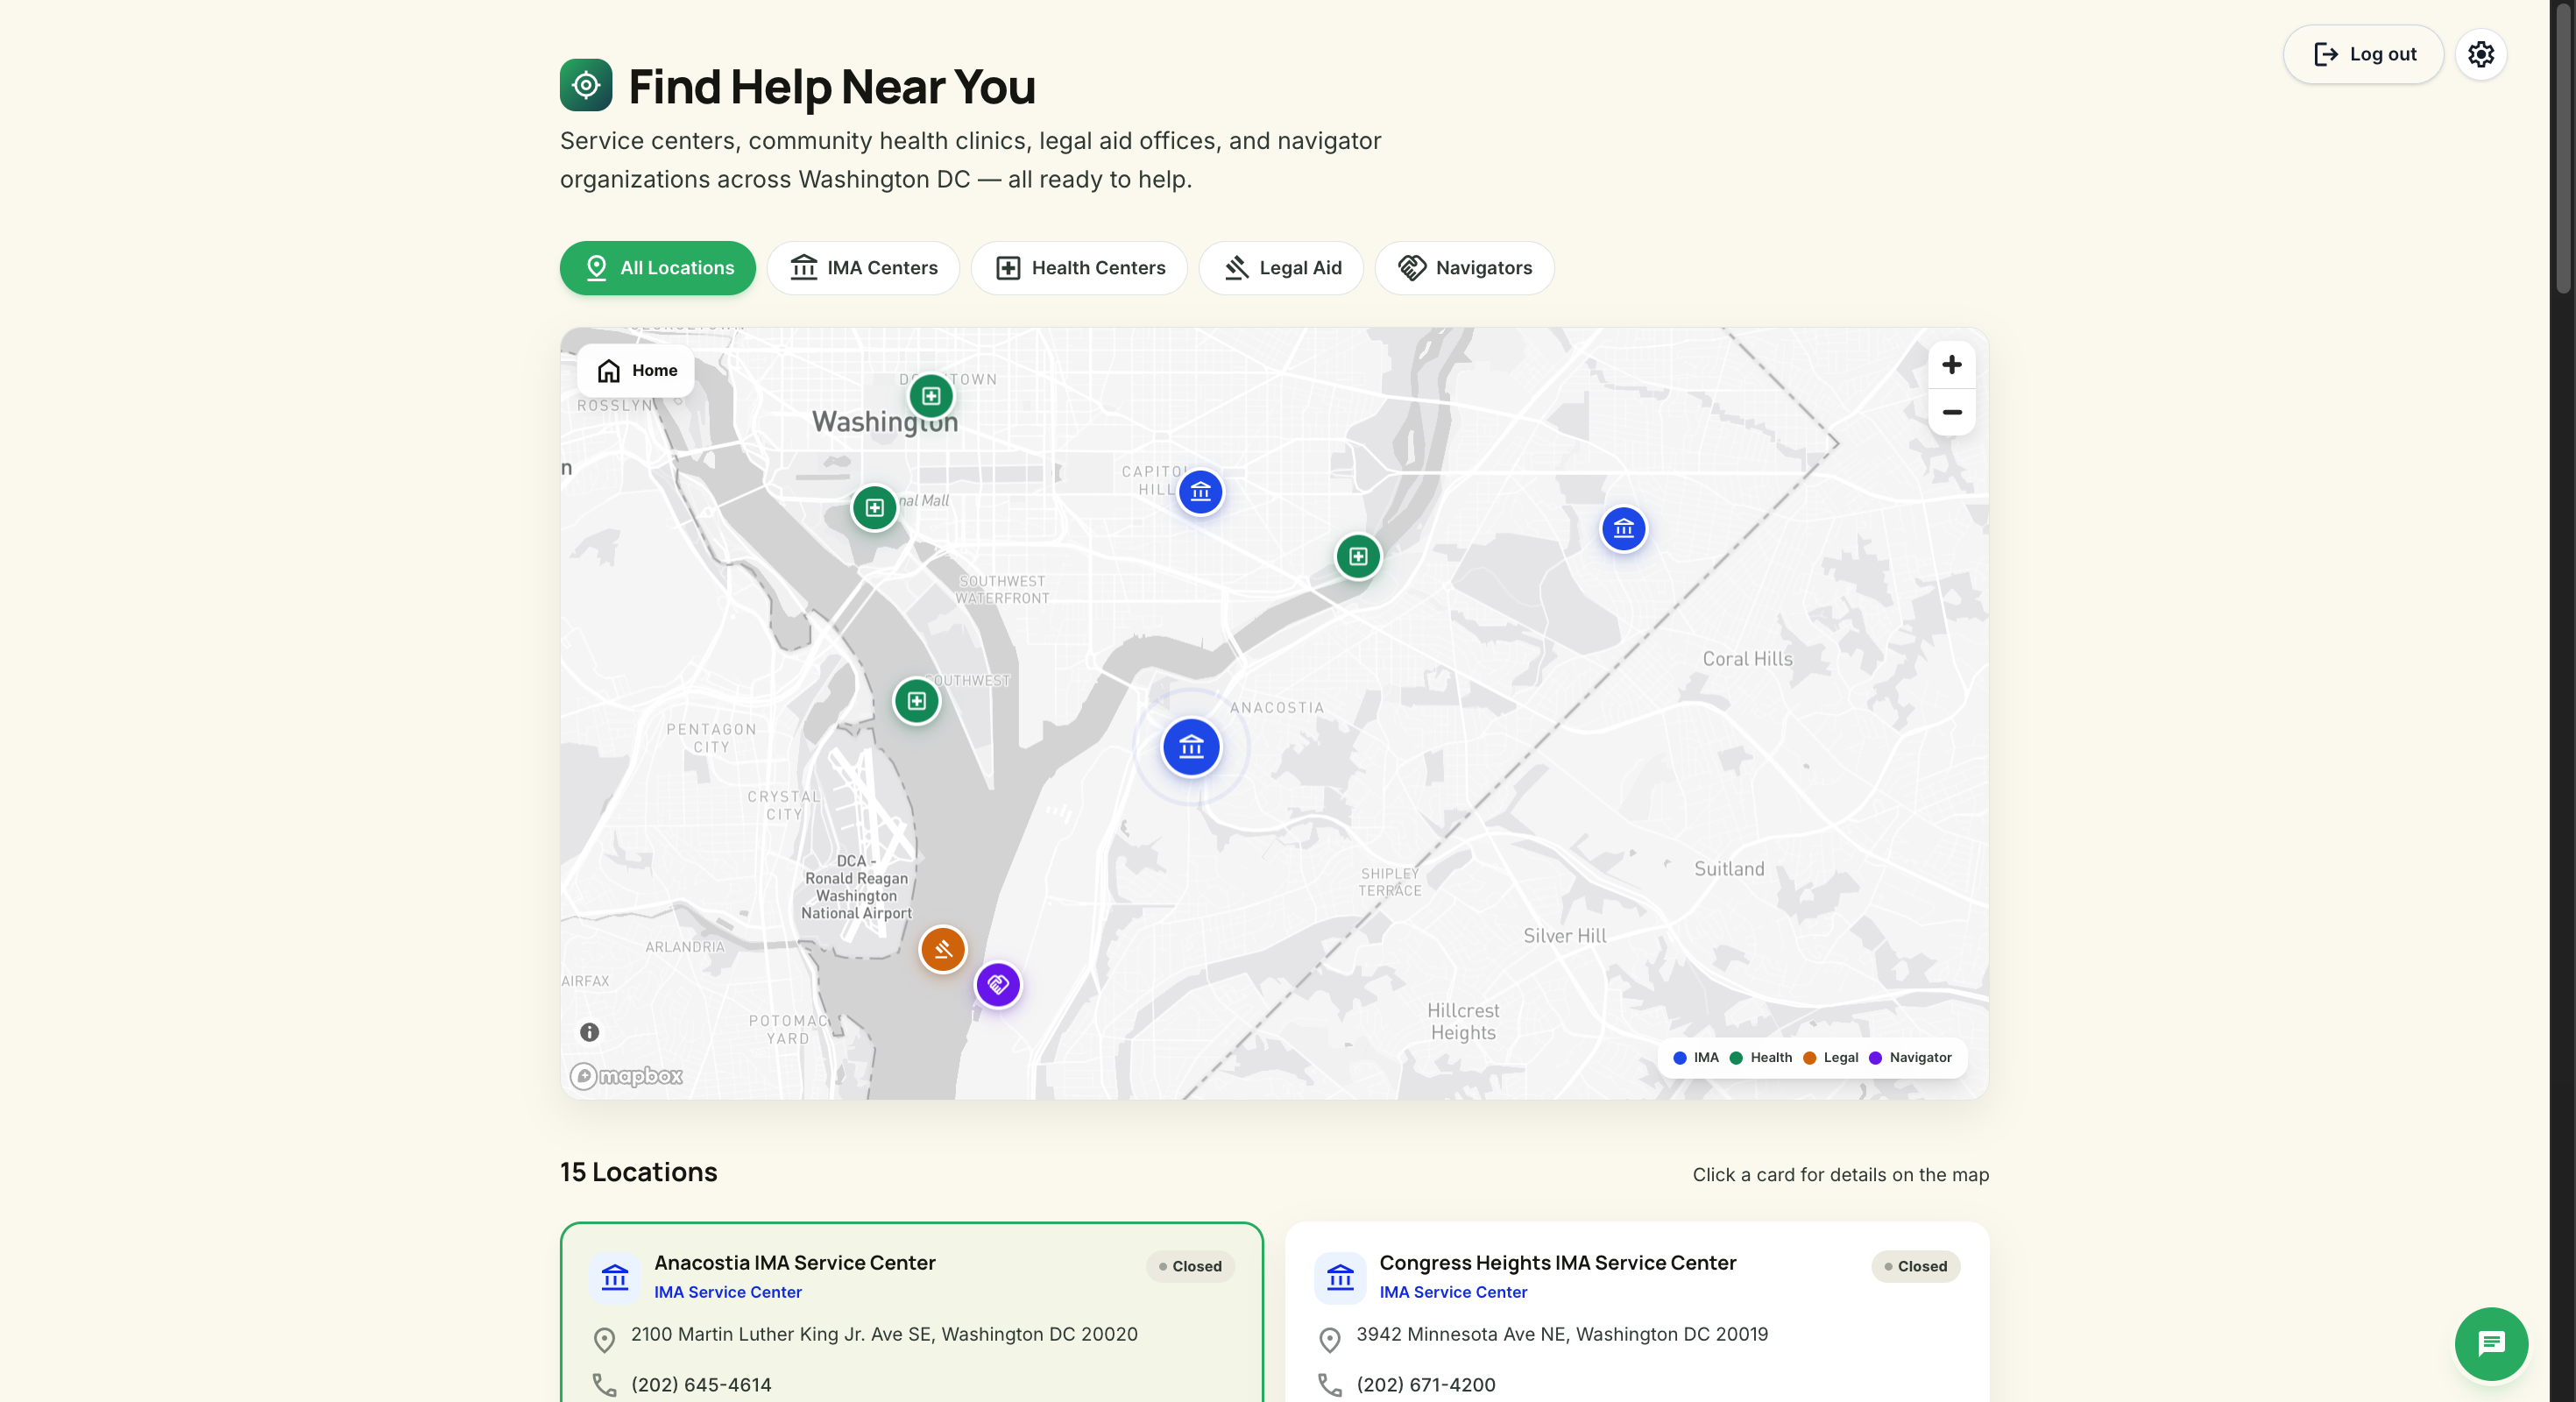Click the orange Legal Aid map marker
2576x1402 pixels.
coord(942,949)
